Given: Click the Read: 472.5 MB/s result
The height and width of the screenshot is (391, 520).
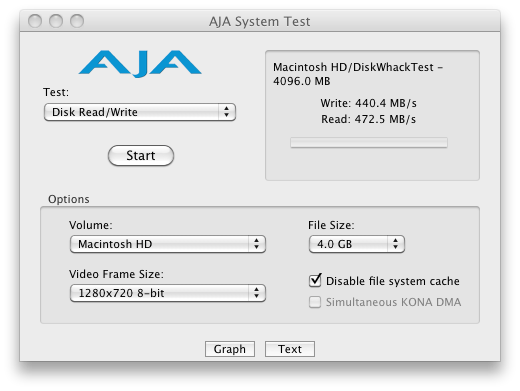Looking at the screenshot, I should (x=368, y=119).
